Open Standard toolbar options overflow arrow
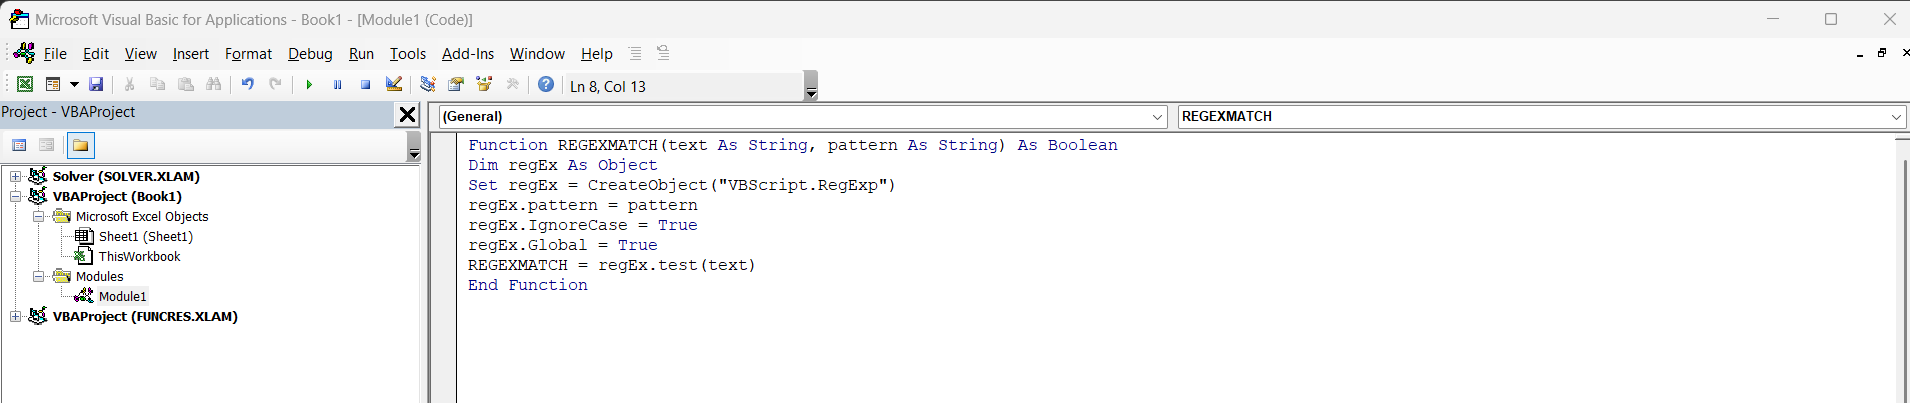Screen dimensions: 1910x403 (811, 86)
